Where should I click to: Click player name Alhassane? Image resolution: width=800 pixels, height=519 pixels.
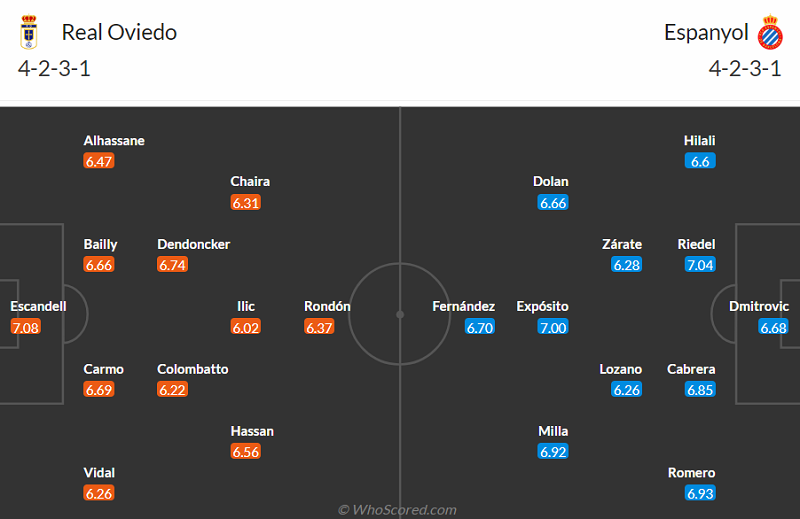114,140
